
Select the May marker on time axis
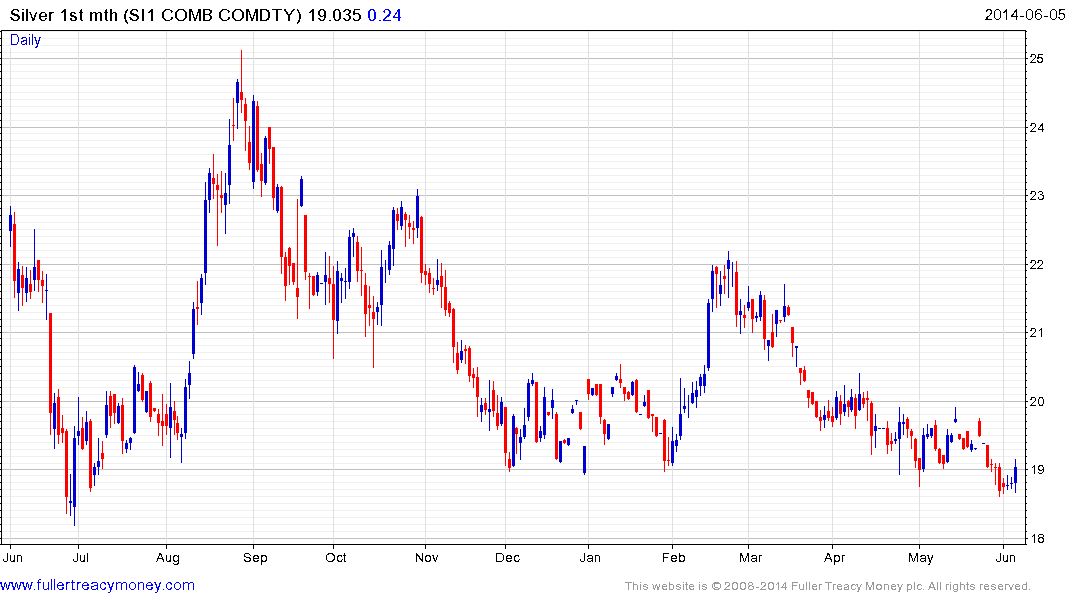(921, 557)
